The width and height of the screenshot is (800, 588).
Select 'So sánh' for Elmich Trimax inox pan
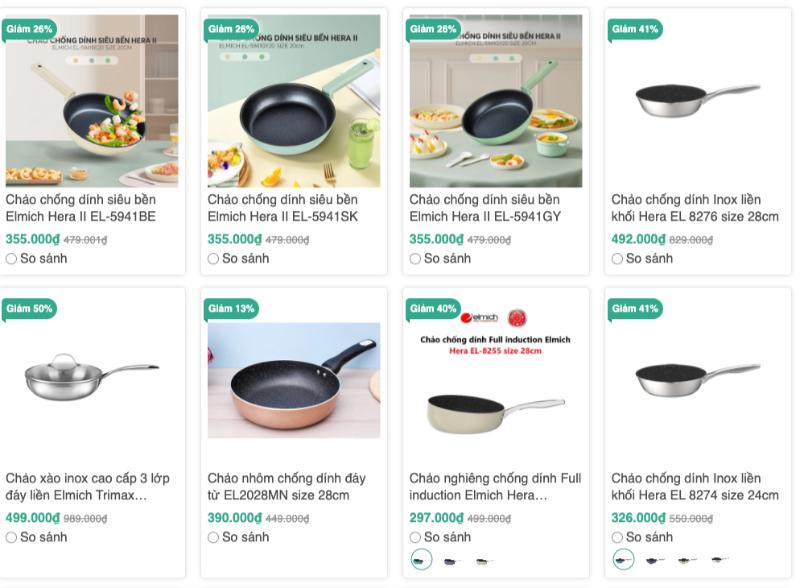click(x=12, y=538)
